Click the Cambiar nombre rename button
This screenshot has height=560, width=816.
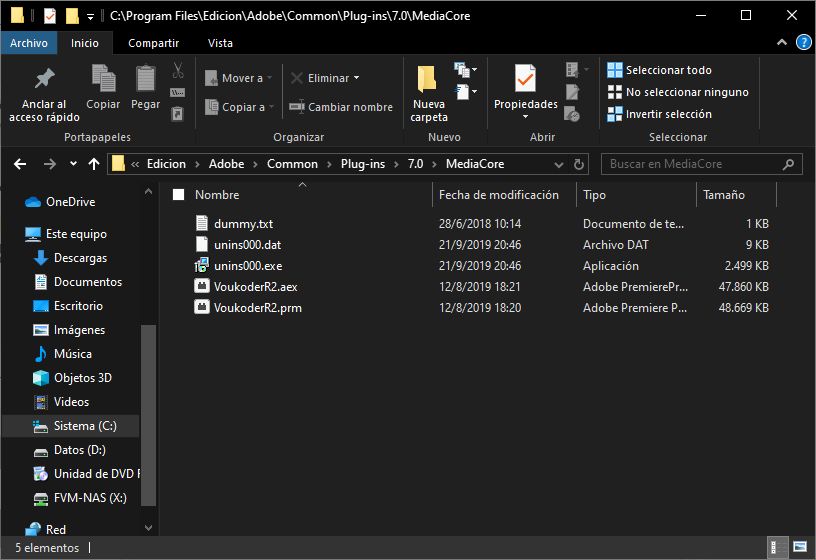340,107
